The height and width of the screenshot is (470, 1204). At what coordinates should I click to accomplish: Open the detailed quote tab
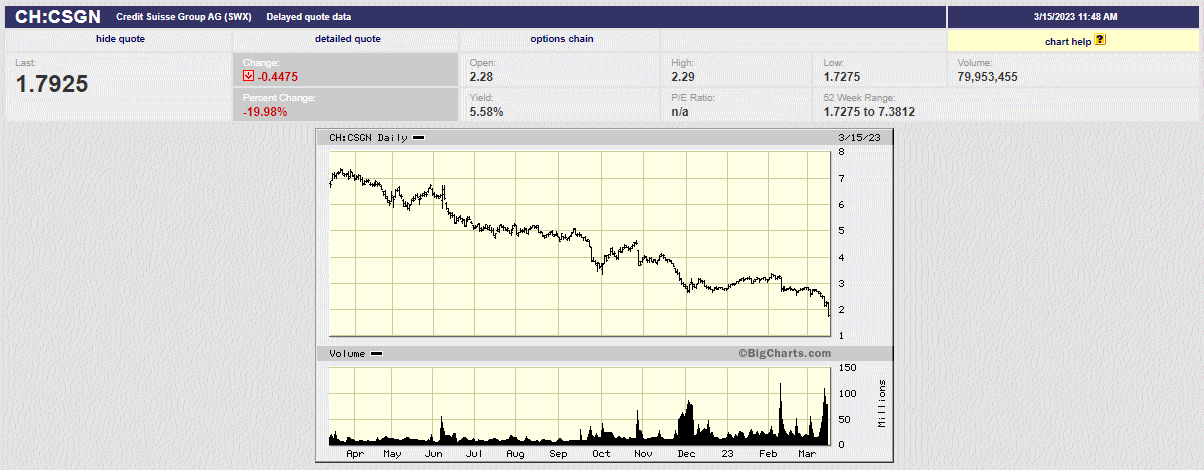tap(347, 39)
